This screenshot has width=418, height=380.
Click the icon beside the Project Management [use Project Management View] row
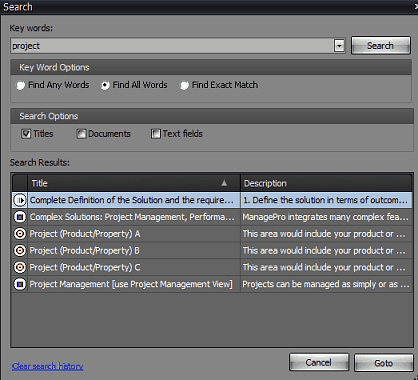(20, 284)
